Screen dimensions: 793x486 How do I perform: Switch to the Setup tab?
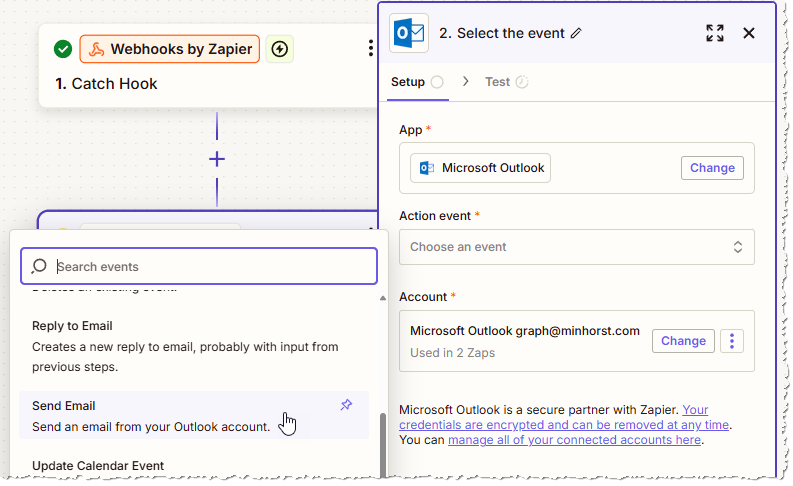[x=408, y=82]
